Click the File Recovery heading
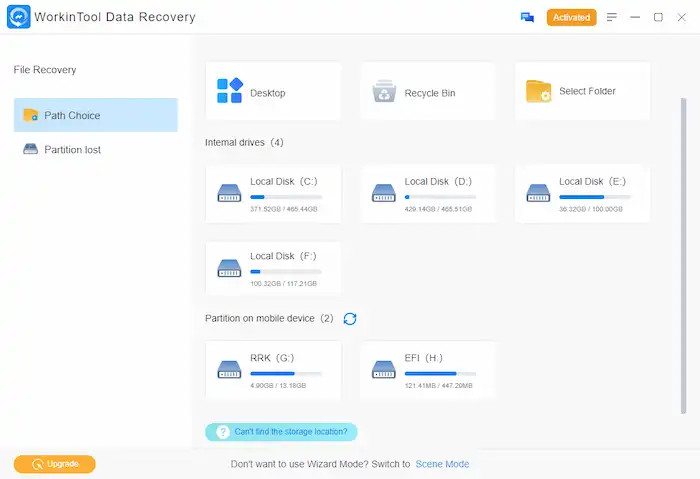The width and height of the screenshot is (700, 479). [45, 70]
